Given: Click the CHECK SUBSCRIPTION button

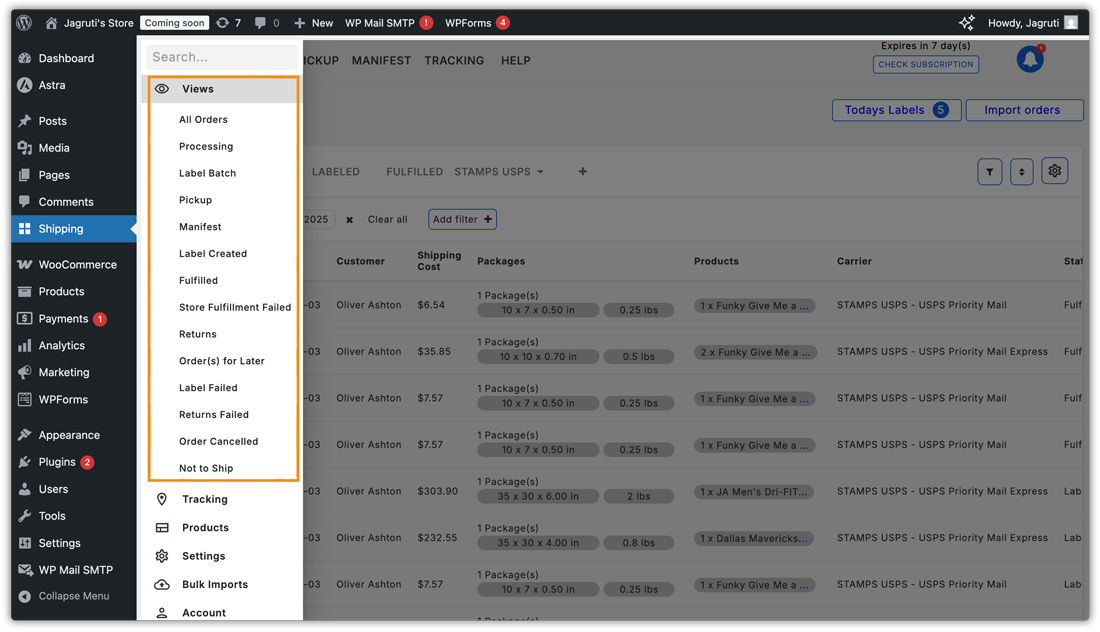Looking at the screenshot, I should pos(926,65).
